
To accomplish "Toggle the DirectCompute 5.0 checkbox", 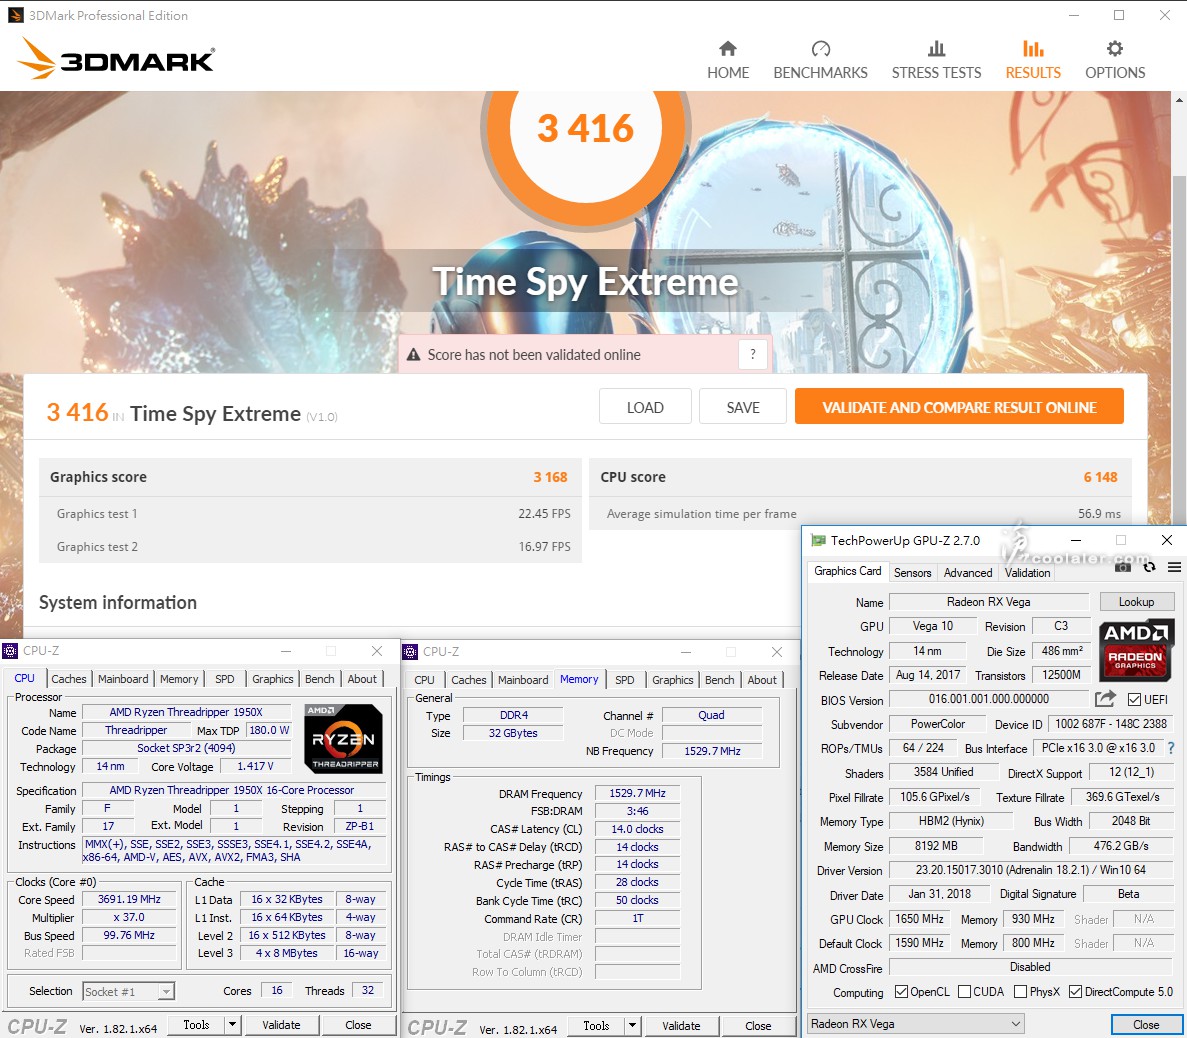I will point(1075,992).
